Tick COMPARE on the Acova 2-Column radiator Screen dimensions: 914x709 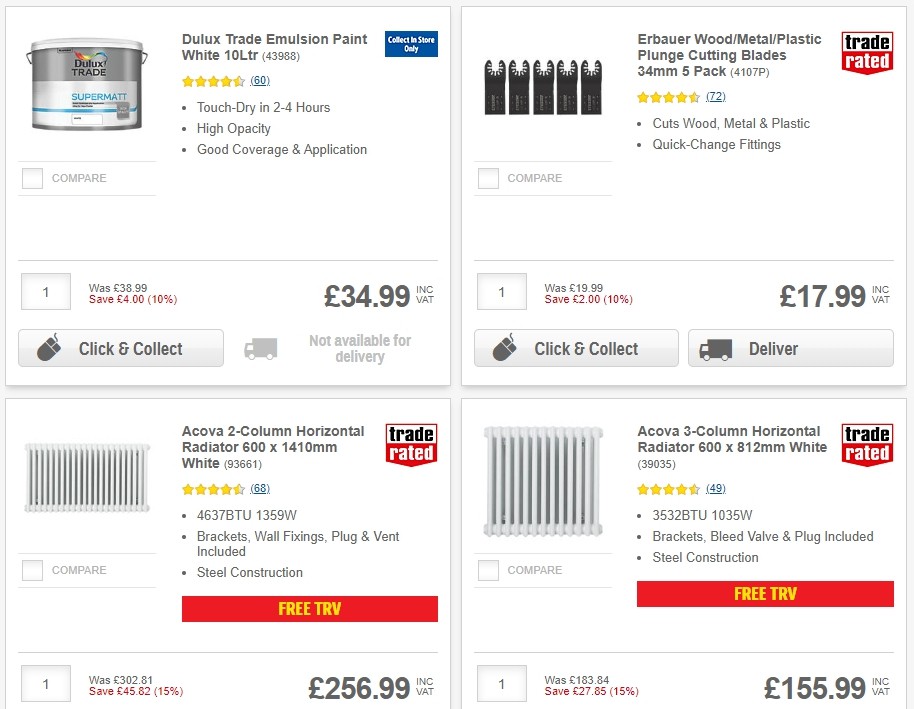click(x=32, y=570)
